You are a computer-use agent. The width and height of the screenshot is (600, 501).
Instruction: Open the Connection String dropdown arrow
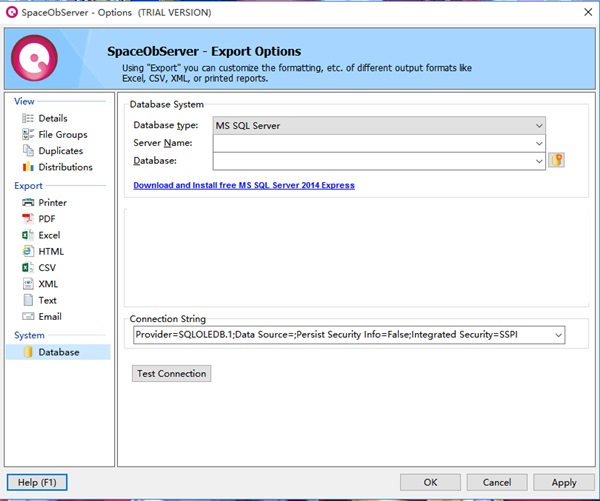558,335
